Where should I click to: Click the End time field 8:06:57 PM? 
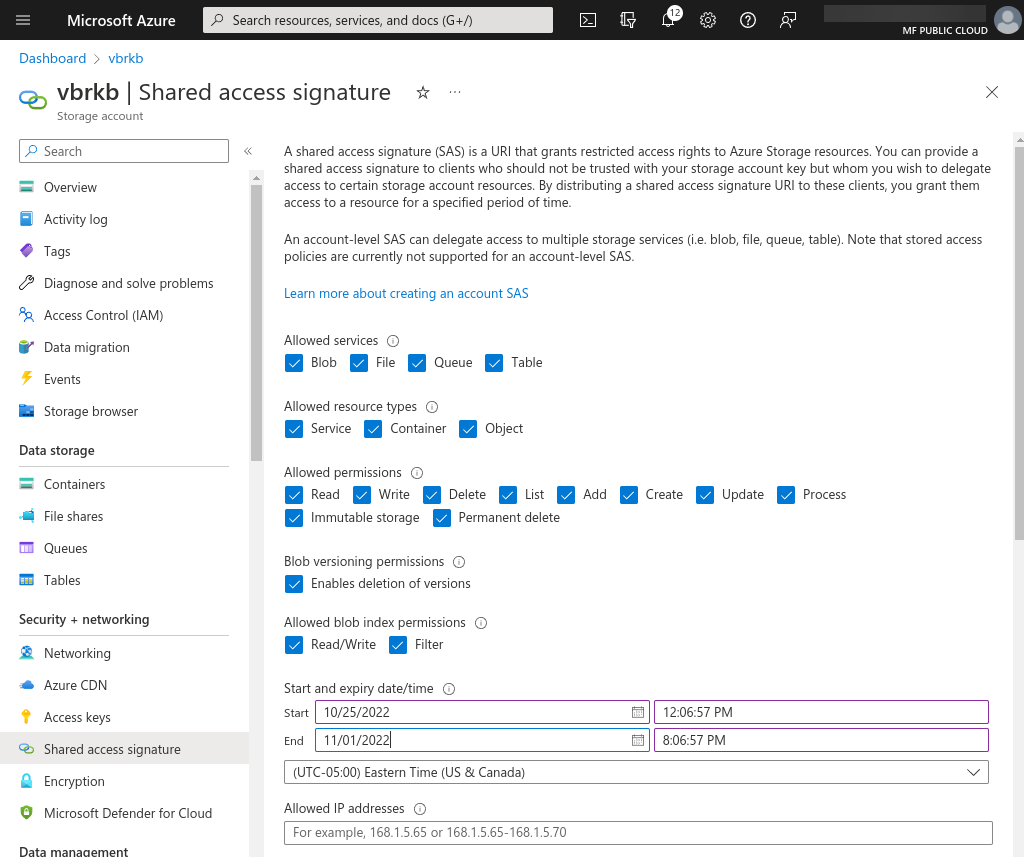822,741
